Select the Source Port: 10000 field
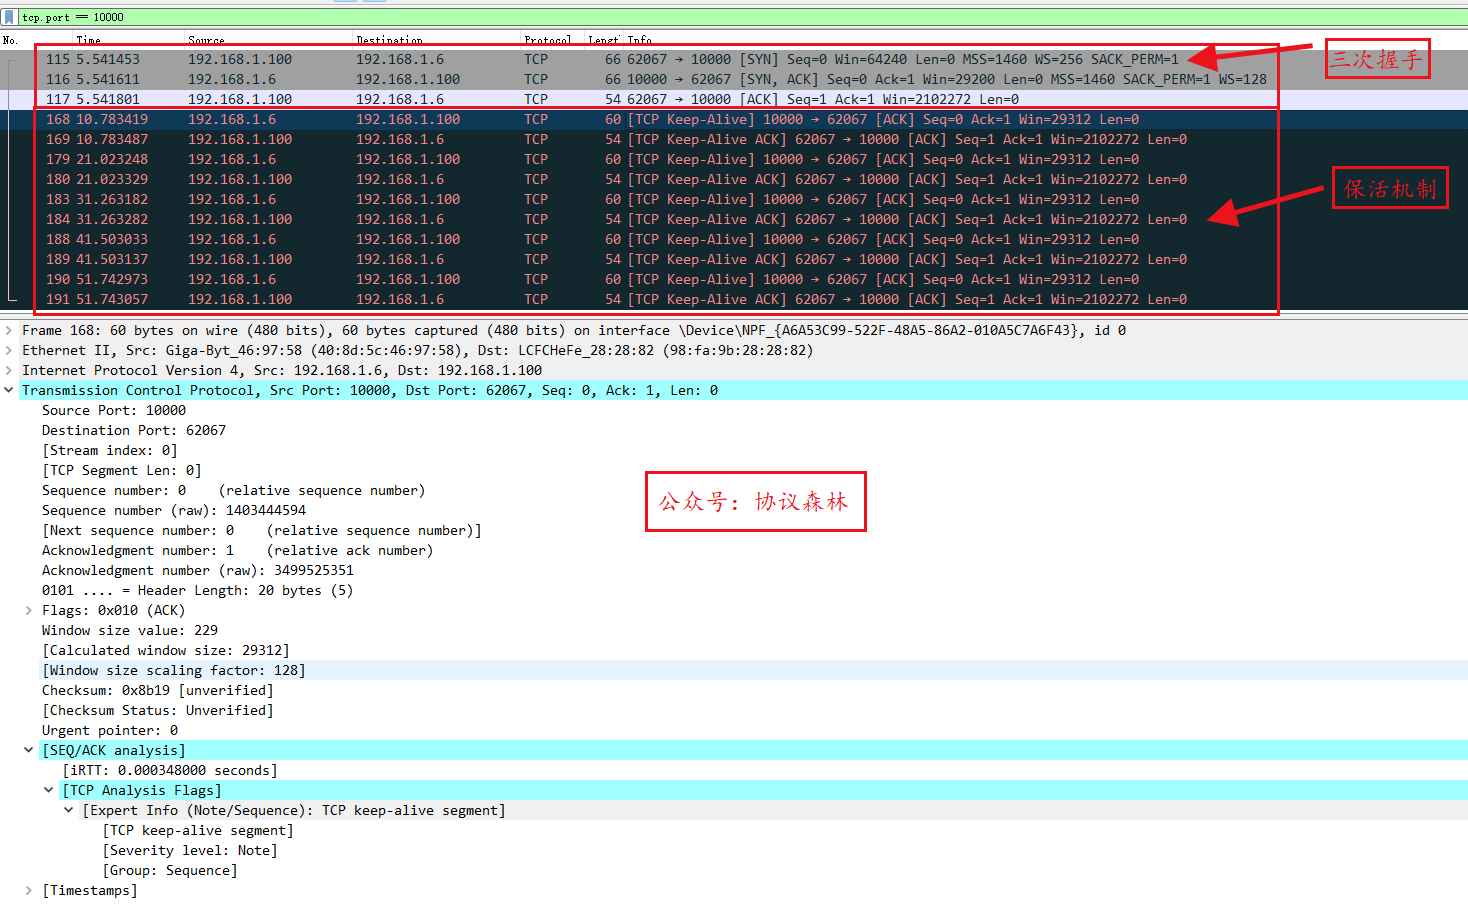 coord(114,410)
